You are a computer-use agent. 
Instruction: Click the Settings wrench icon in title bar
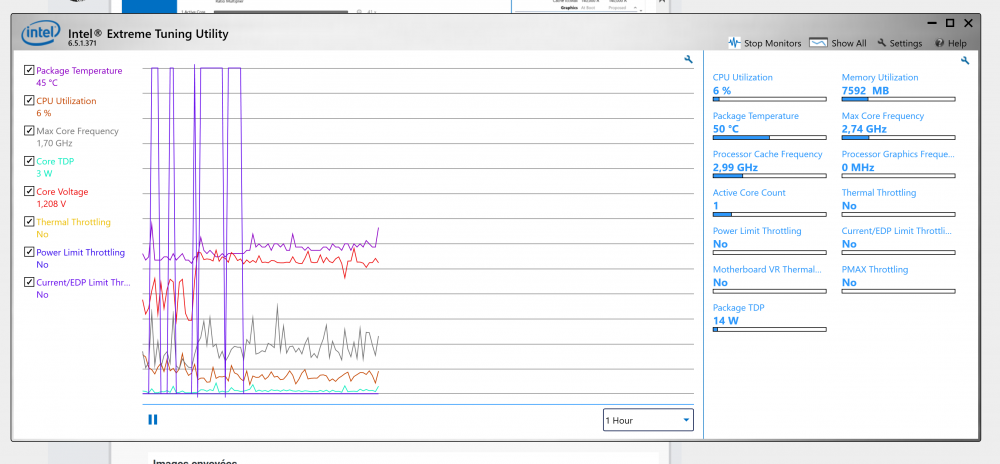pos(882,43)
